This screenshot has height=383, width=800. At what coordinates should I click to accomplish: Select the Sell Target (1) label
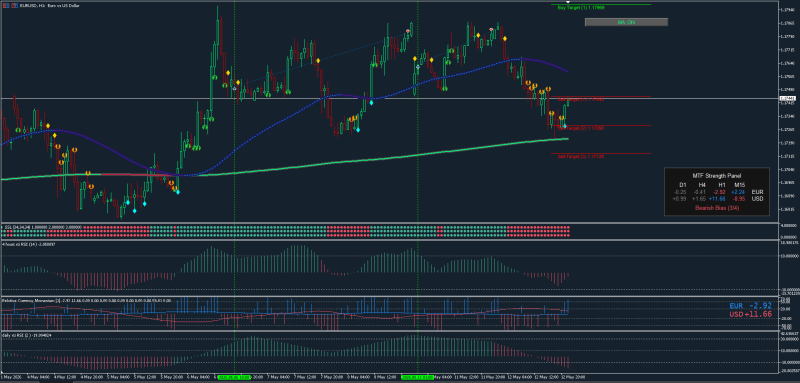click(581, 99)
